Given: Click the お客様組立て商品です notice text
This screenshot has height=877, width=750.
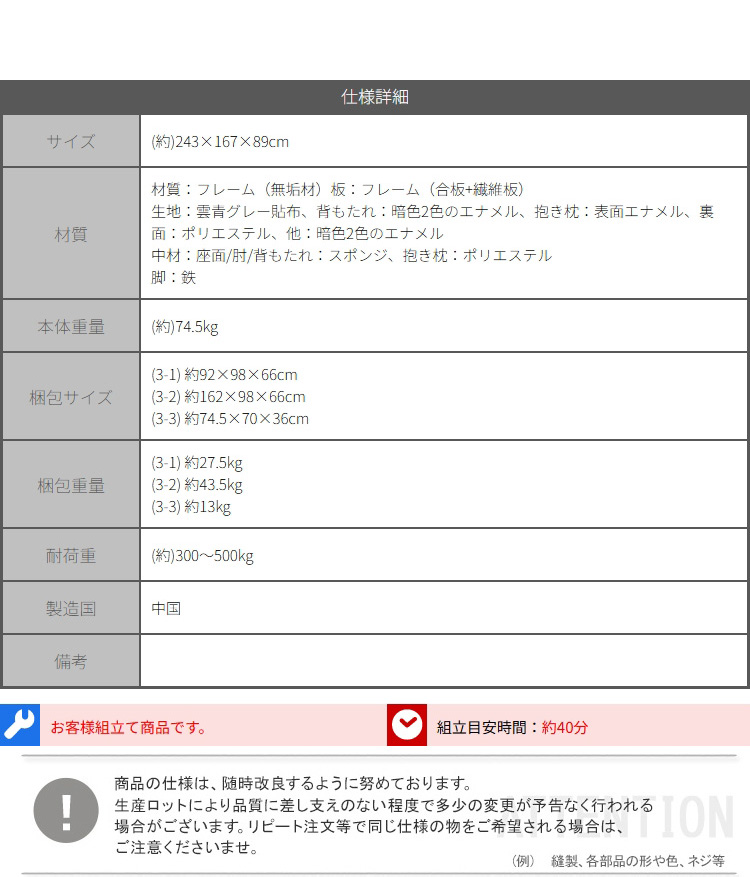Looking at the screenshot, I should coord(129,727).
